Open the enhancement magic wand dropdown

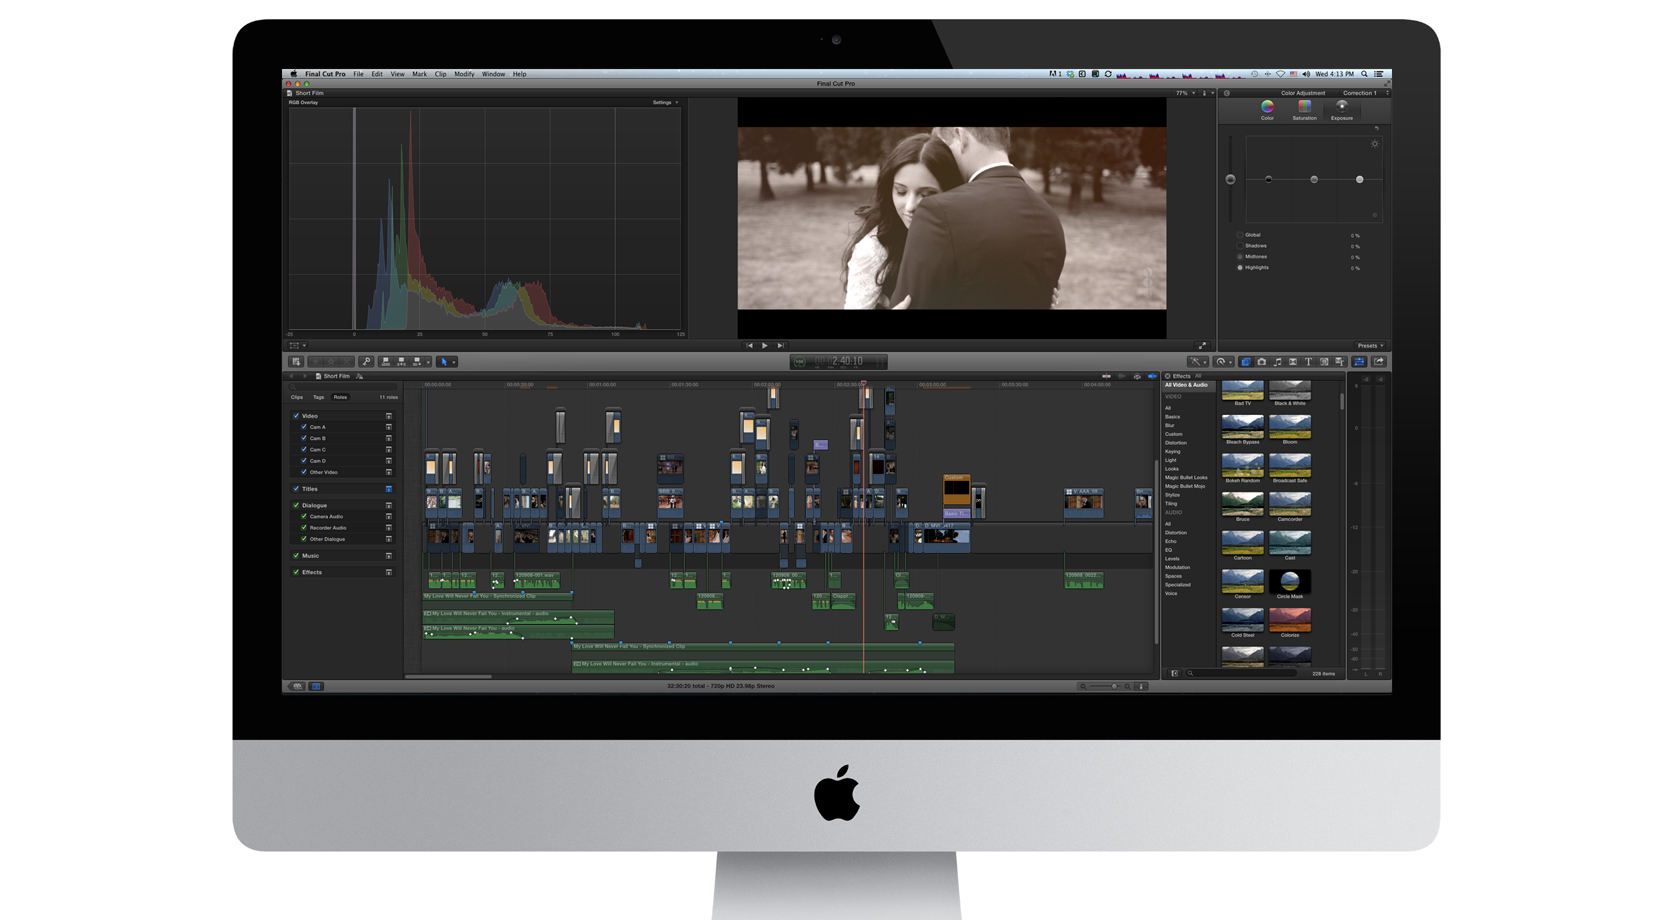1197,362
